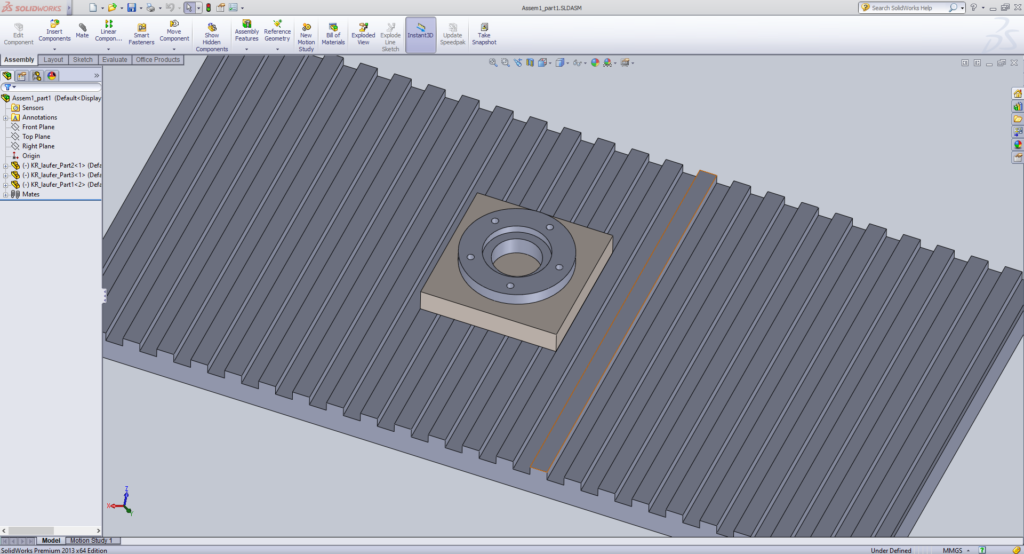1024x554 pixels.
Task: Click Zoom to Area in view toolbar
Action: [x=505, y=63]
